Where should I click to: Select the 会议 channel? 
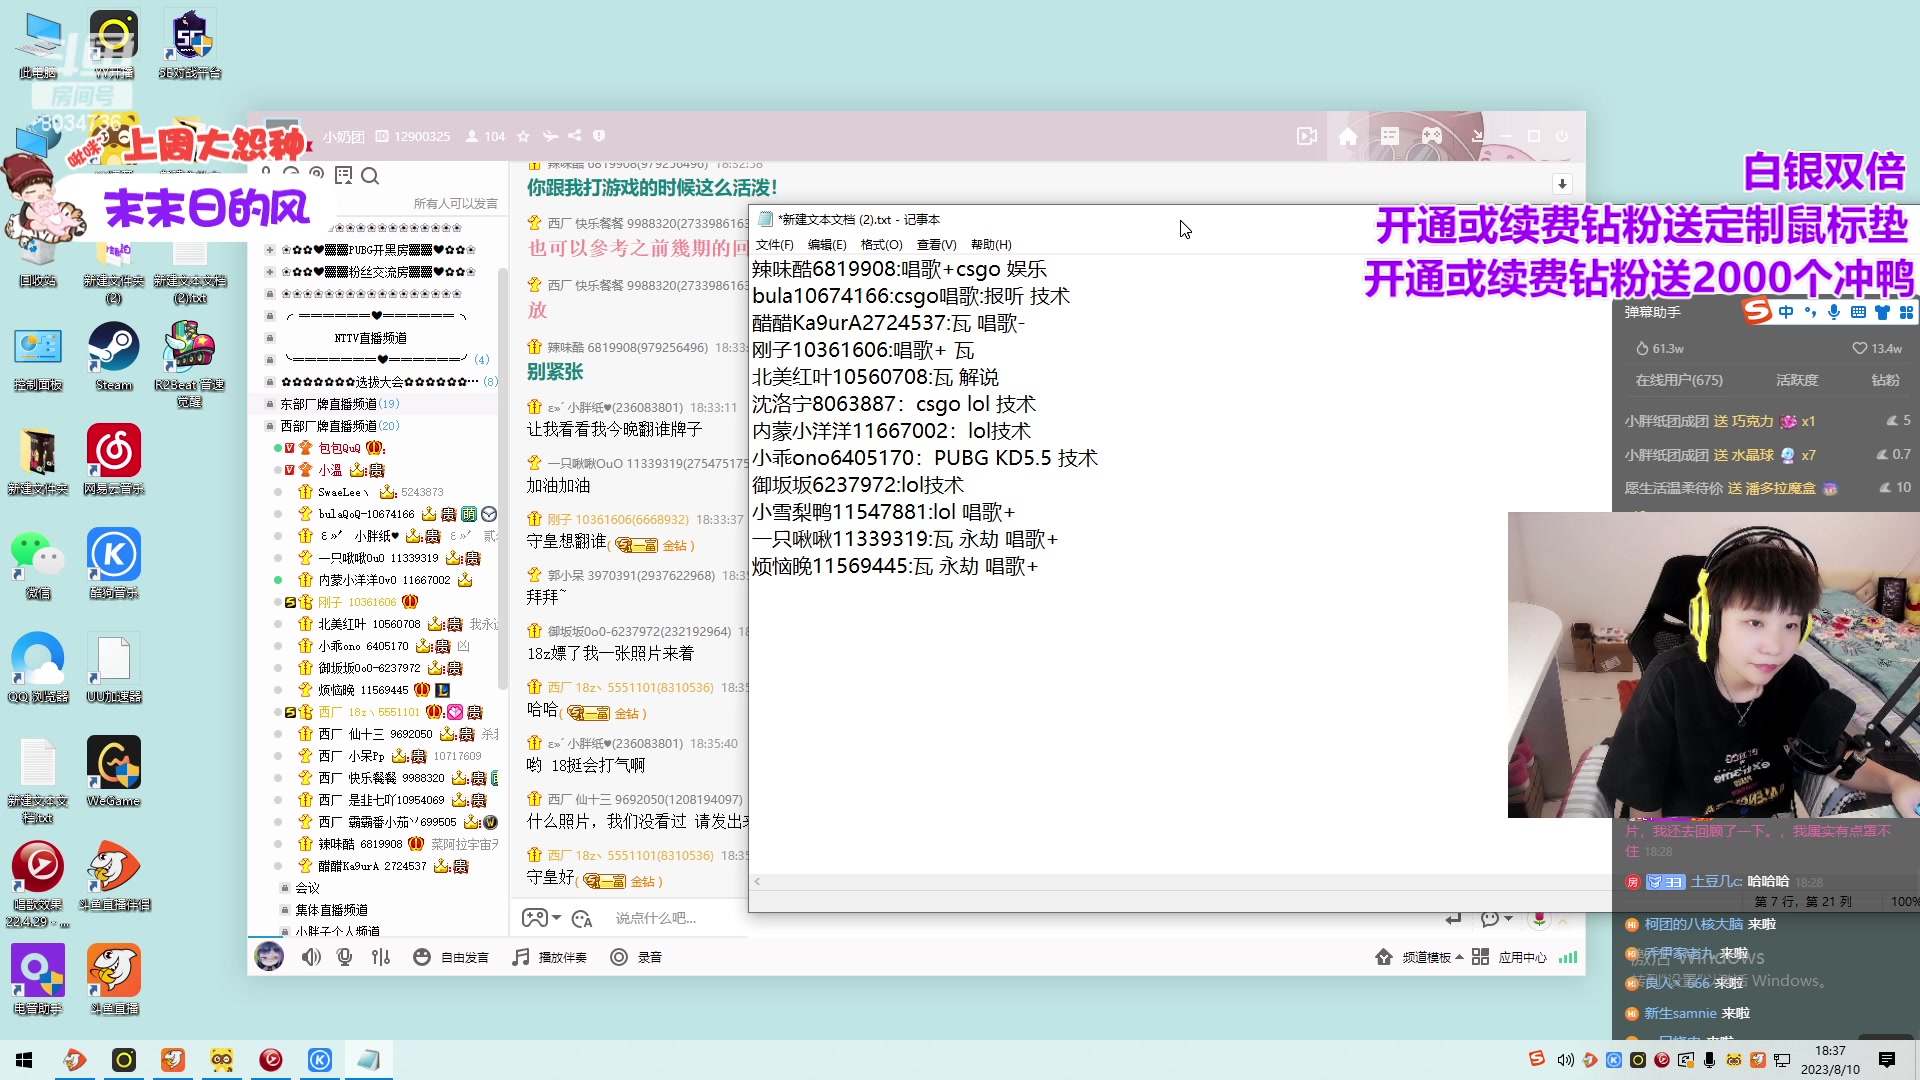coord(307,888)
